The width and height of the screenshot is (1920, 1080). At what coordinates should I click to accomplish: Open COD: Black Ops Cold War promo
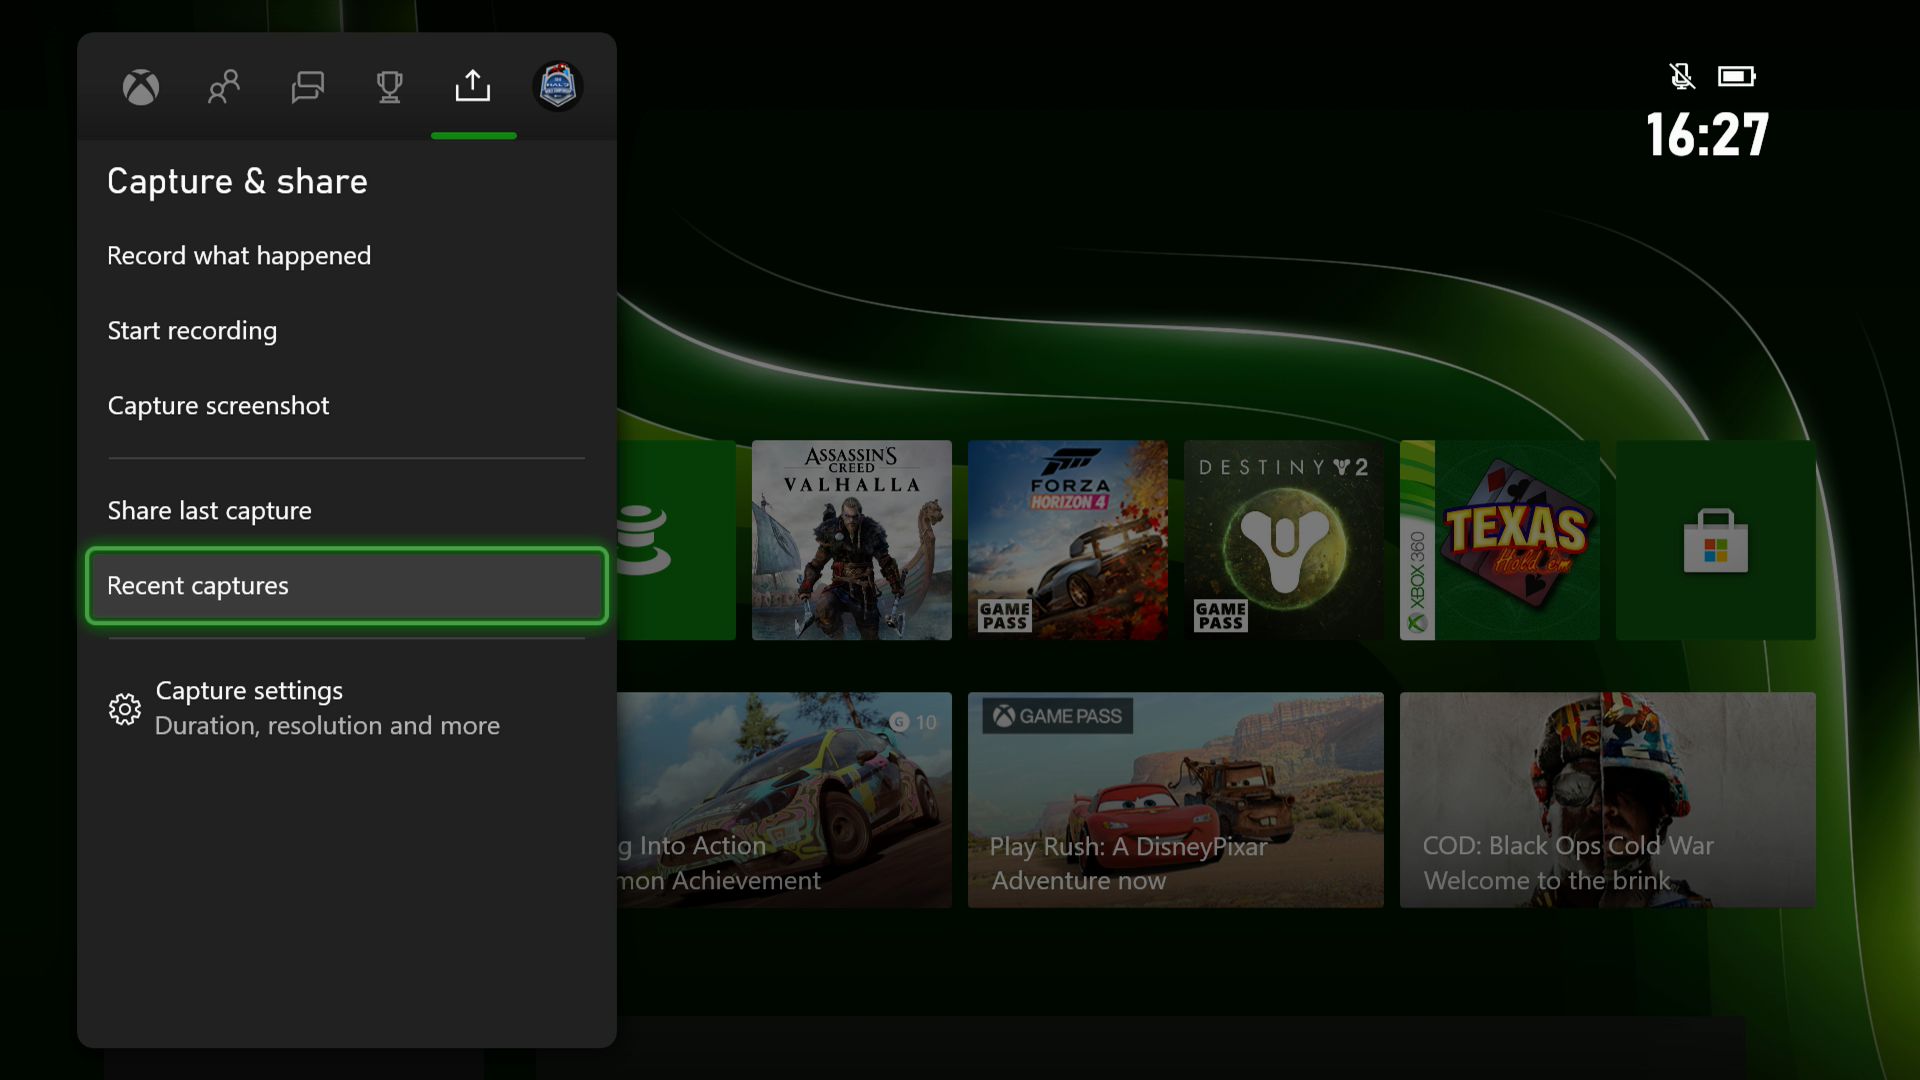[x=1607, y=800]
